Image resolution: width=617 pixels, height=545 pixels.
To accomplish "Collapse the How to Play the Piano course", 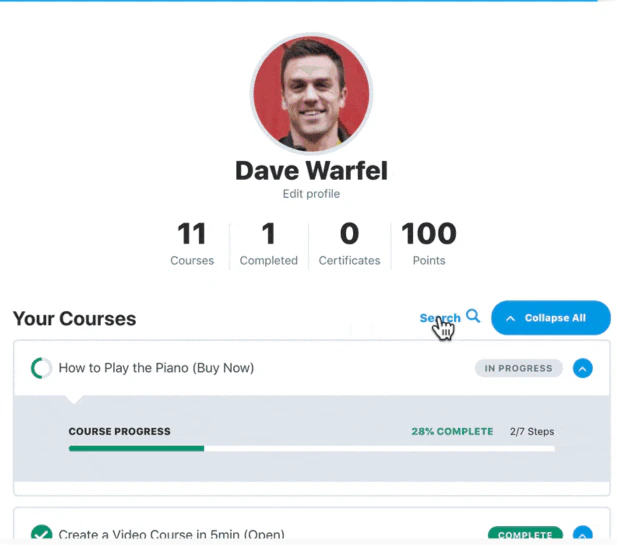I will pos(583,368).
